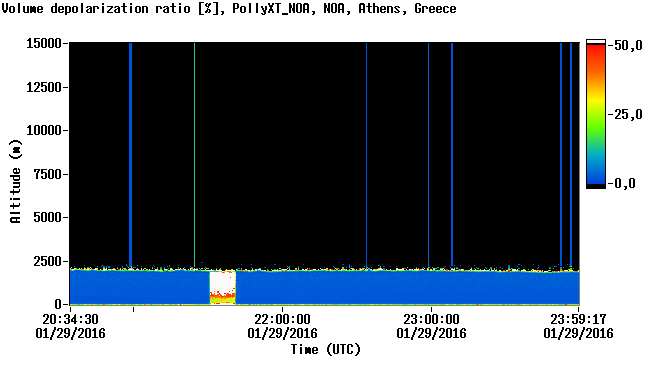
Task: Click the thick blue vertical stripe near the plot start
Action: pyautogui.click(x=131, y=155)
